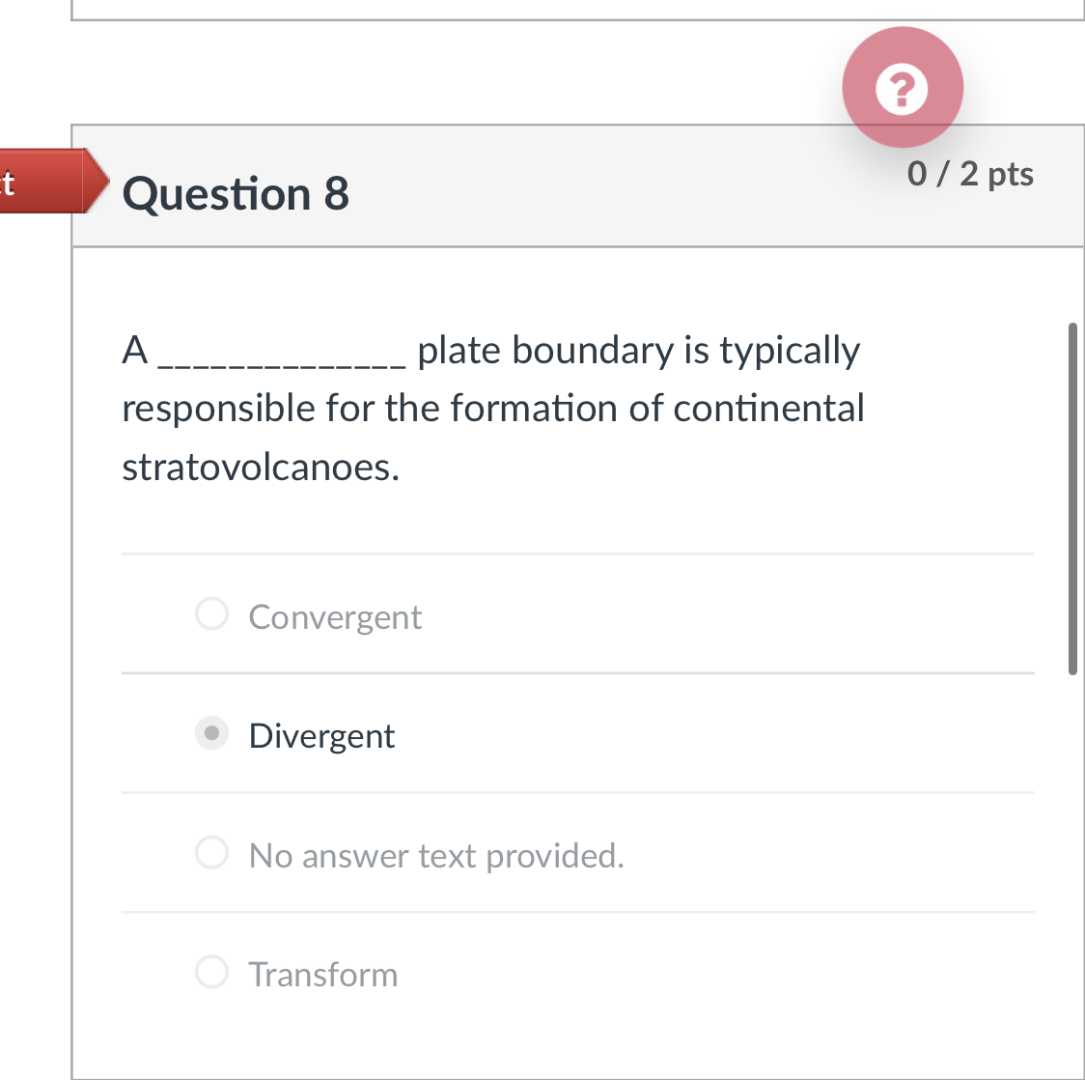Click the Transform answer label text

322,974
